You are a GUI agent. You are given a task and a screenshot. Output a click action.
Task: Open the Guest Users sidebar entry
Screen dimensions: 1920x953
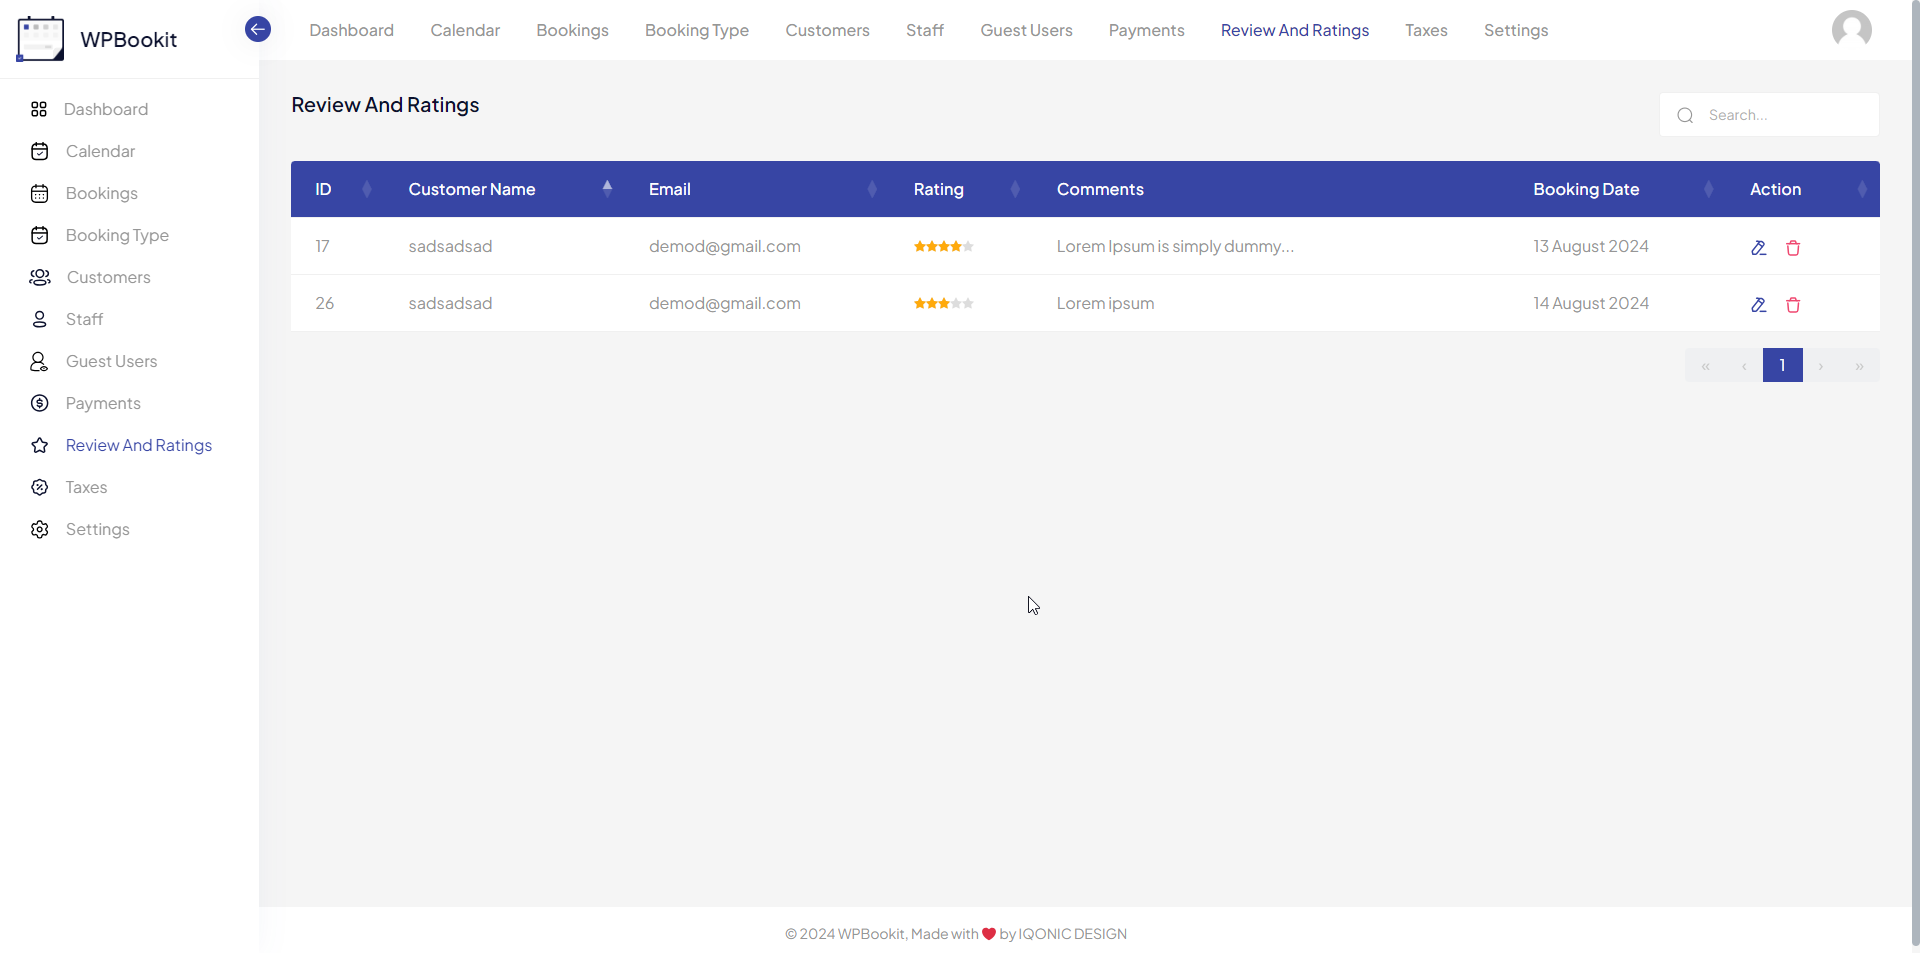pyautogui.click(x=111, y=361)
